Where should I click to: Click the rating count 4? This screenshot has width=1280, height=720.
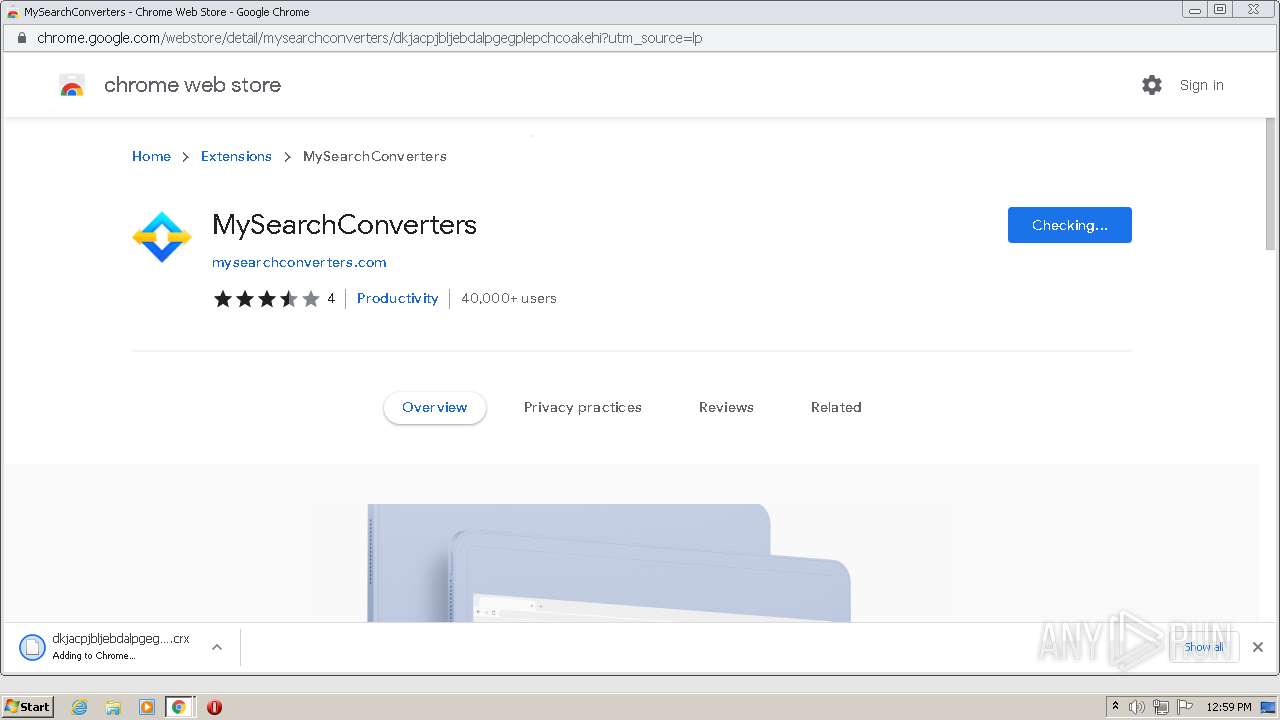point(331,298)
